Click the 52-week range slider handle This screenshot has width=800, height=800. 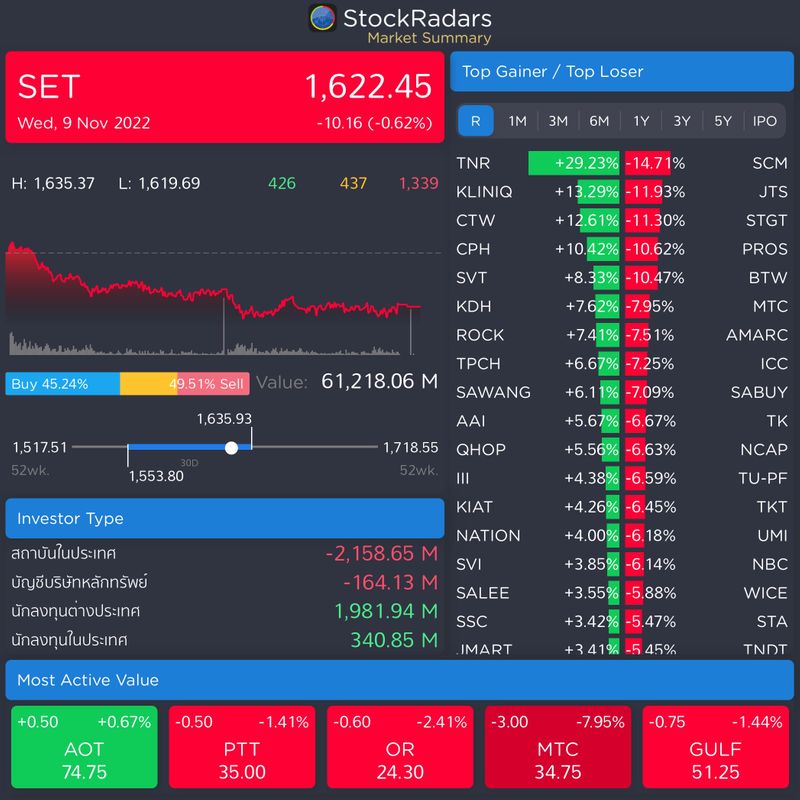pyautogui.click(x=232, y=447)
